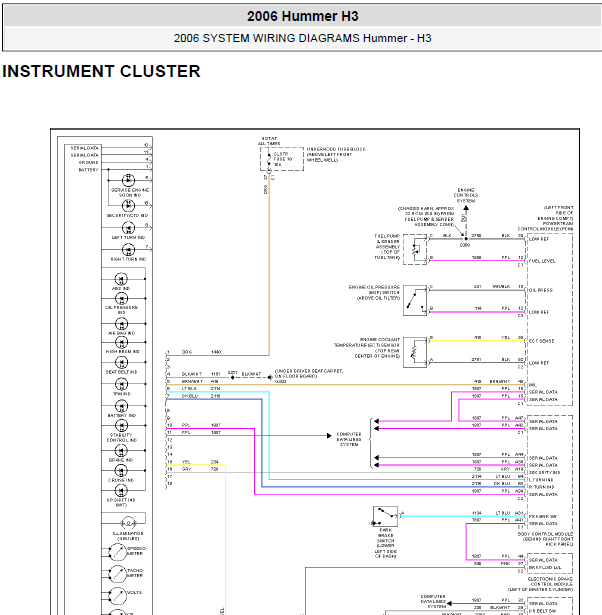Select the Air Bag indicator LED symbol
602x615 pixels.
click(x=121, y=324)
